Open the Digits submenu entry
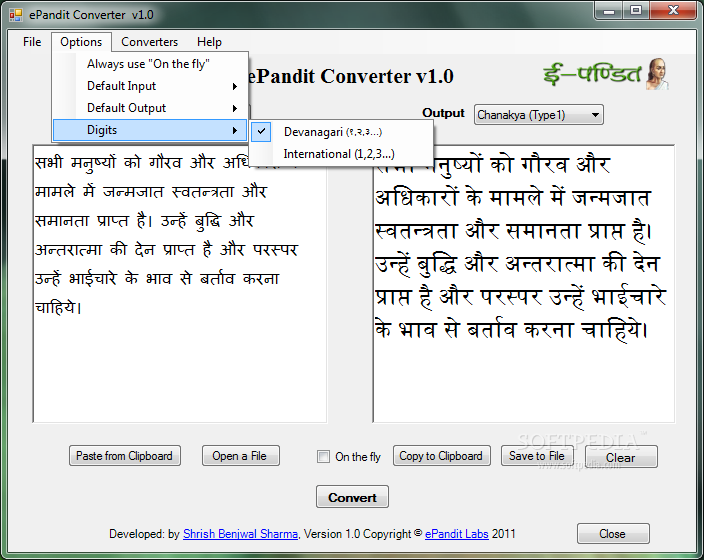 pos(150,130)
